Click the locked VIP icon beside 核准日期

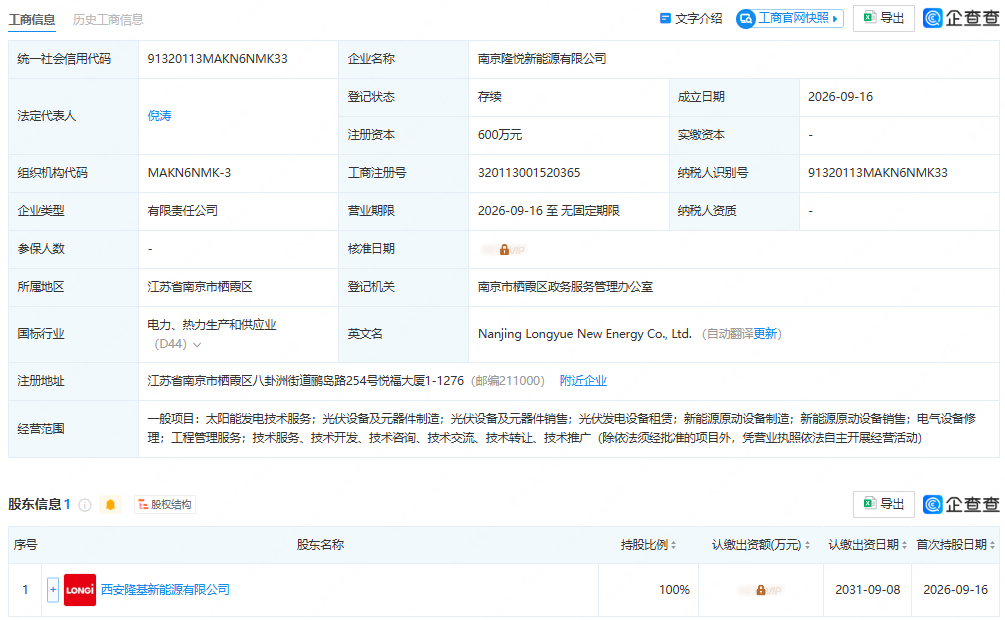point(504,249)
